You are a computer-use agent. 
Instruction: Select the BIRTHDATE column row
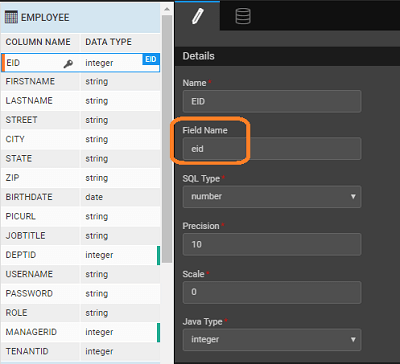(80, 197)
